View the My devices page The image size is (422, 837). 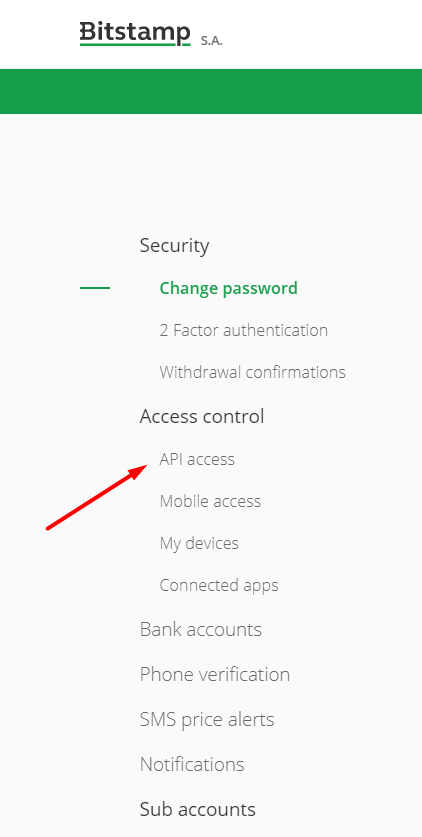(199, 543)
